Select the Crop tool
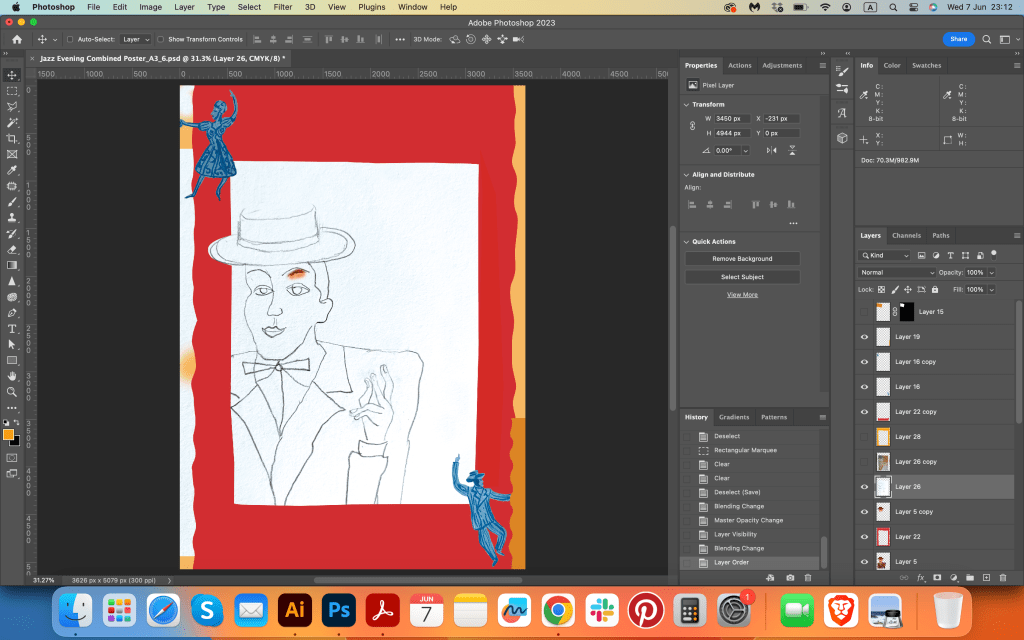Image resolution: width=1024 pixels, height=640 pixels. point(12,138)
